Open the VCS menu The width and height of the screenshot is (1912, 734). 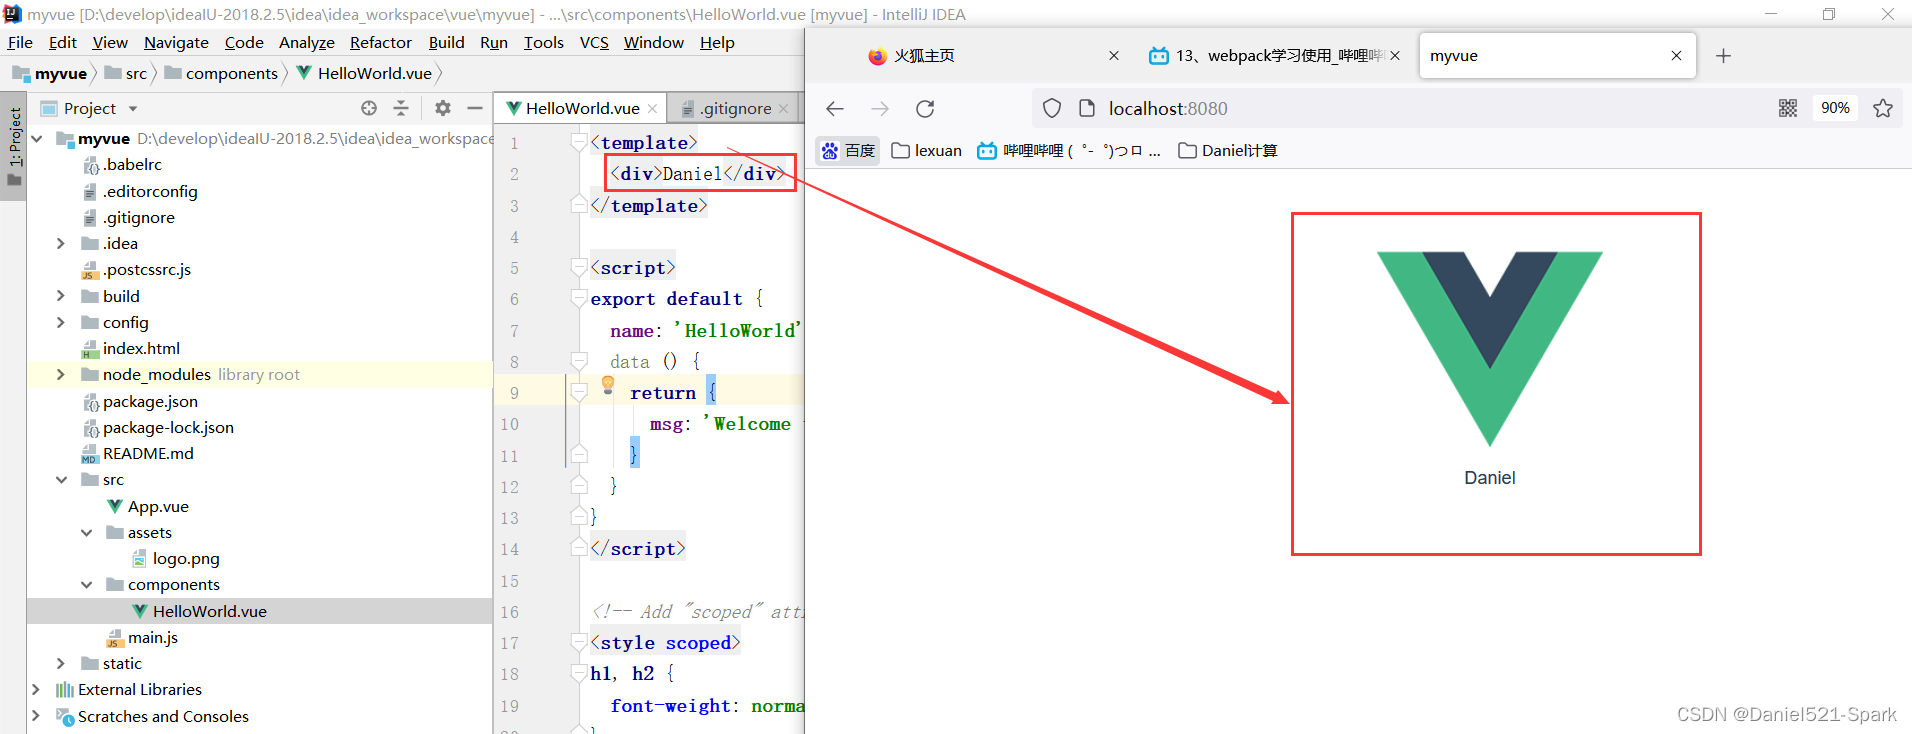[x=594, y=42]
